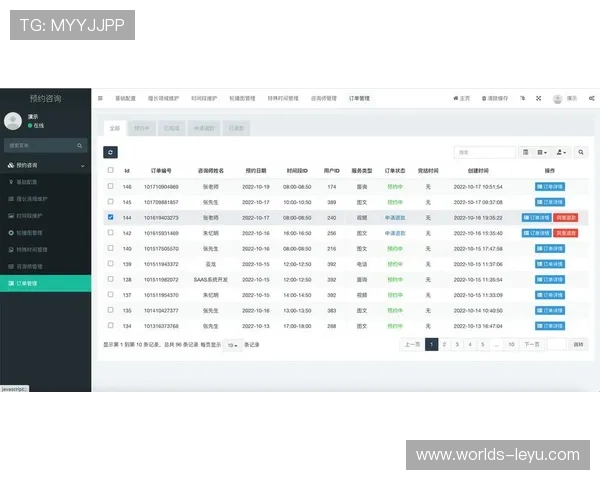Check the select-all checkbox in table header
600x480 pixels.
click(110, 171)
